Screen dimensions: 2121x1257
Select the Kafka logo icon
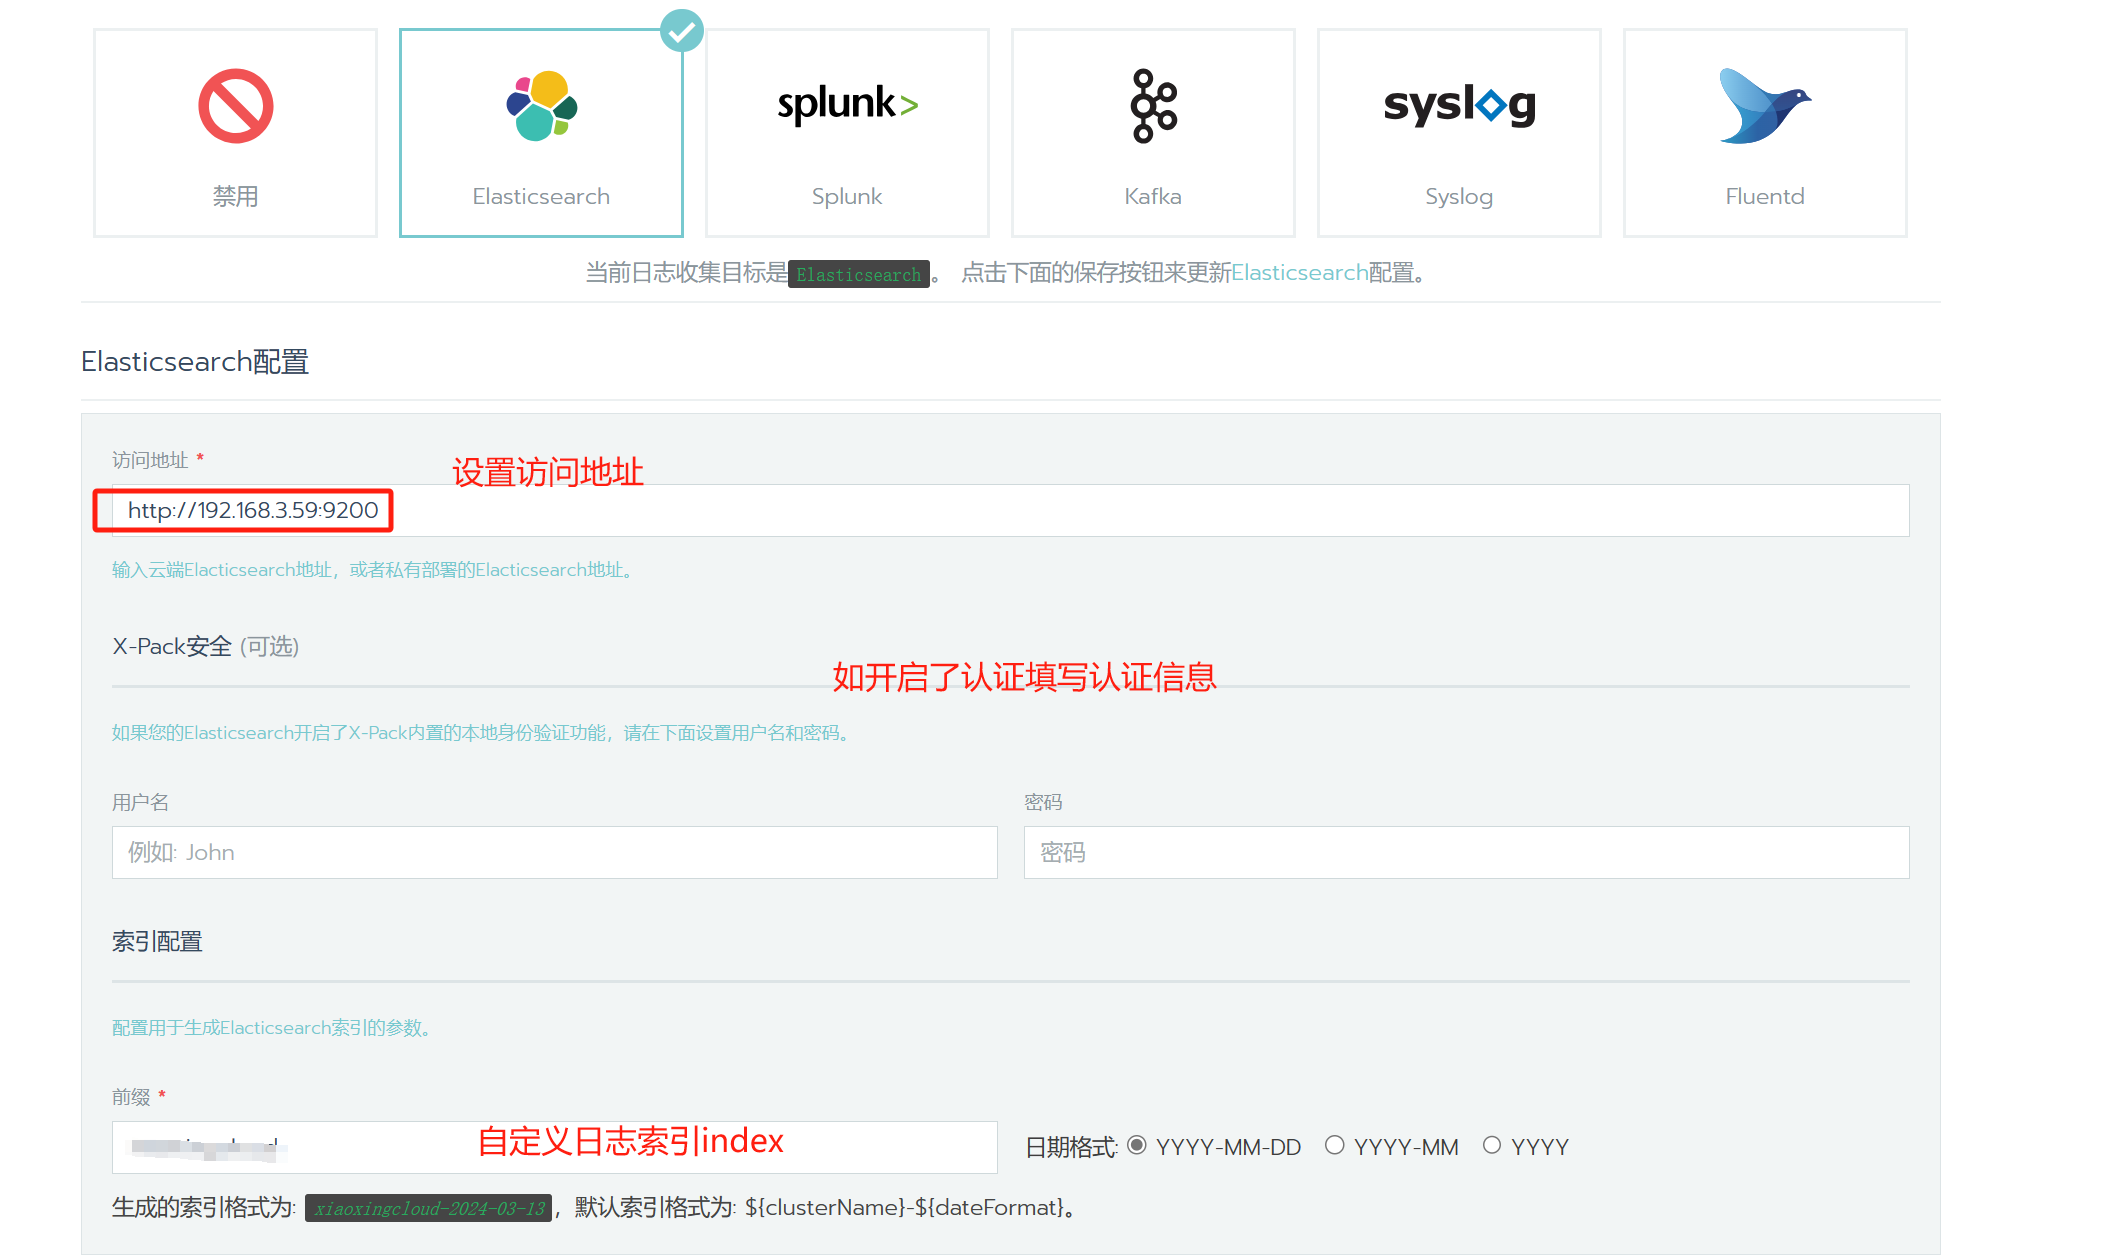[1153, 106]
